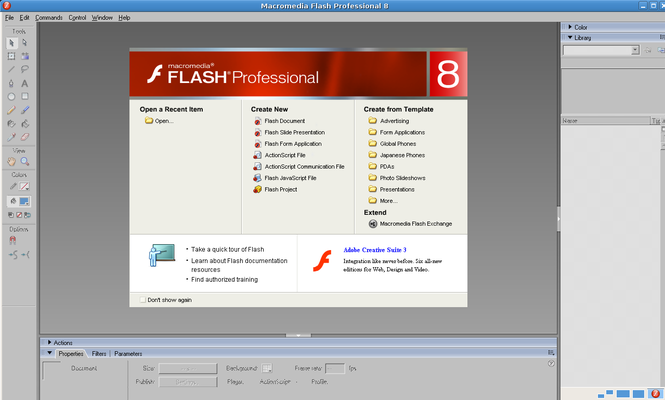Select the black arrow Selection tool
This screenshot has width=665, height=400.
pyautogui.click(x=11, y=43)
